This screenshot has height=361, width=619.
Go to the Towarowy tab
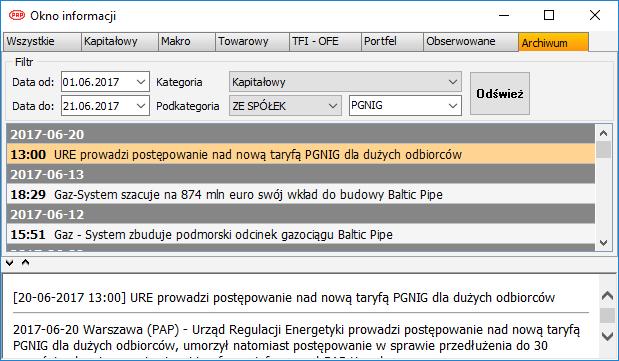pos(252,42)
